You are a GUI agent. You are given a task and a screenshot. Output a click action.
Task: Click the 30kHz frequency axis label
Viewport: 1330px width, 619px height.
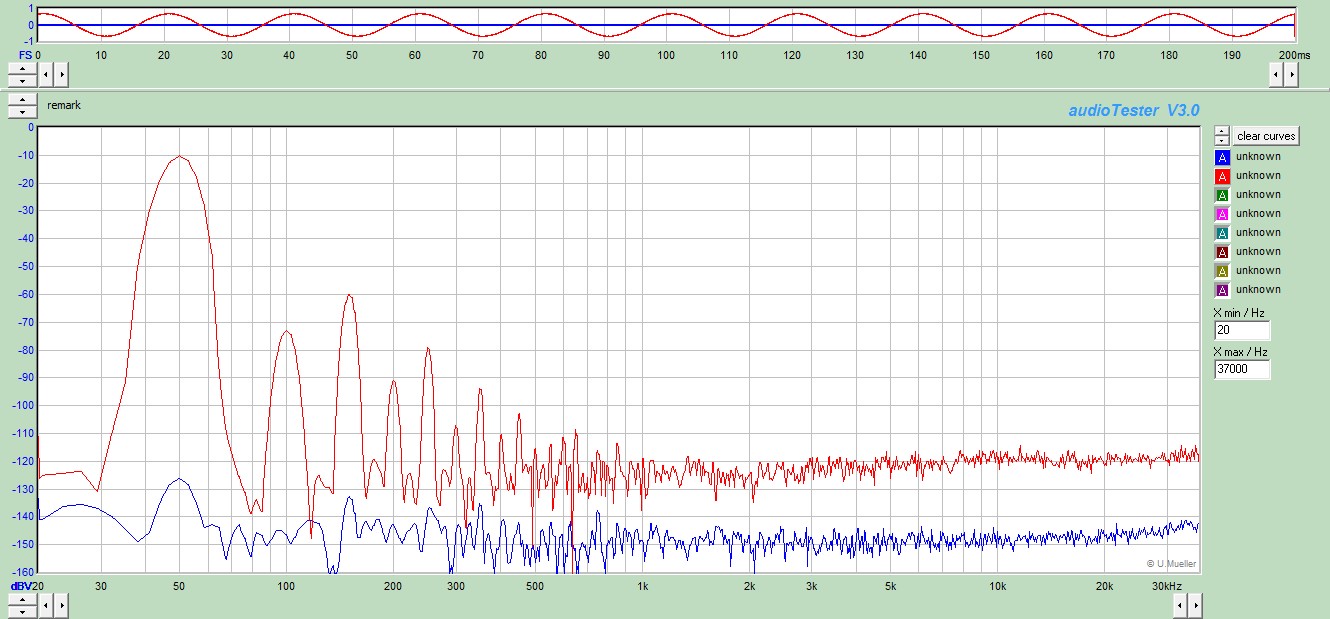[x=1168, y=586]
